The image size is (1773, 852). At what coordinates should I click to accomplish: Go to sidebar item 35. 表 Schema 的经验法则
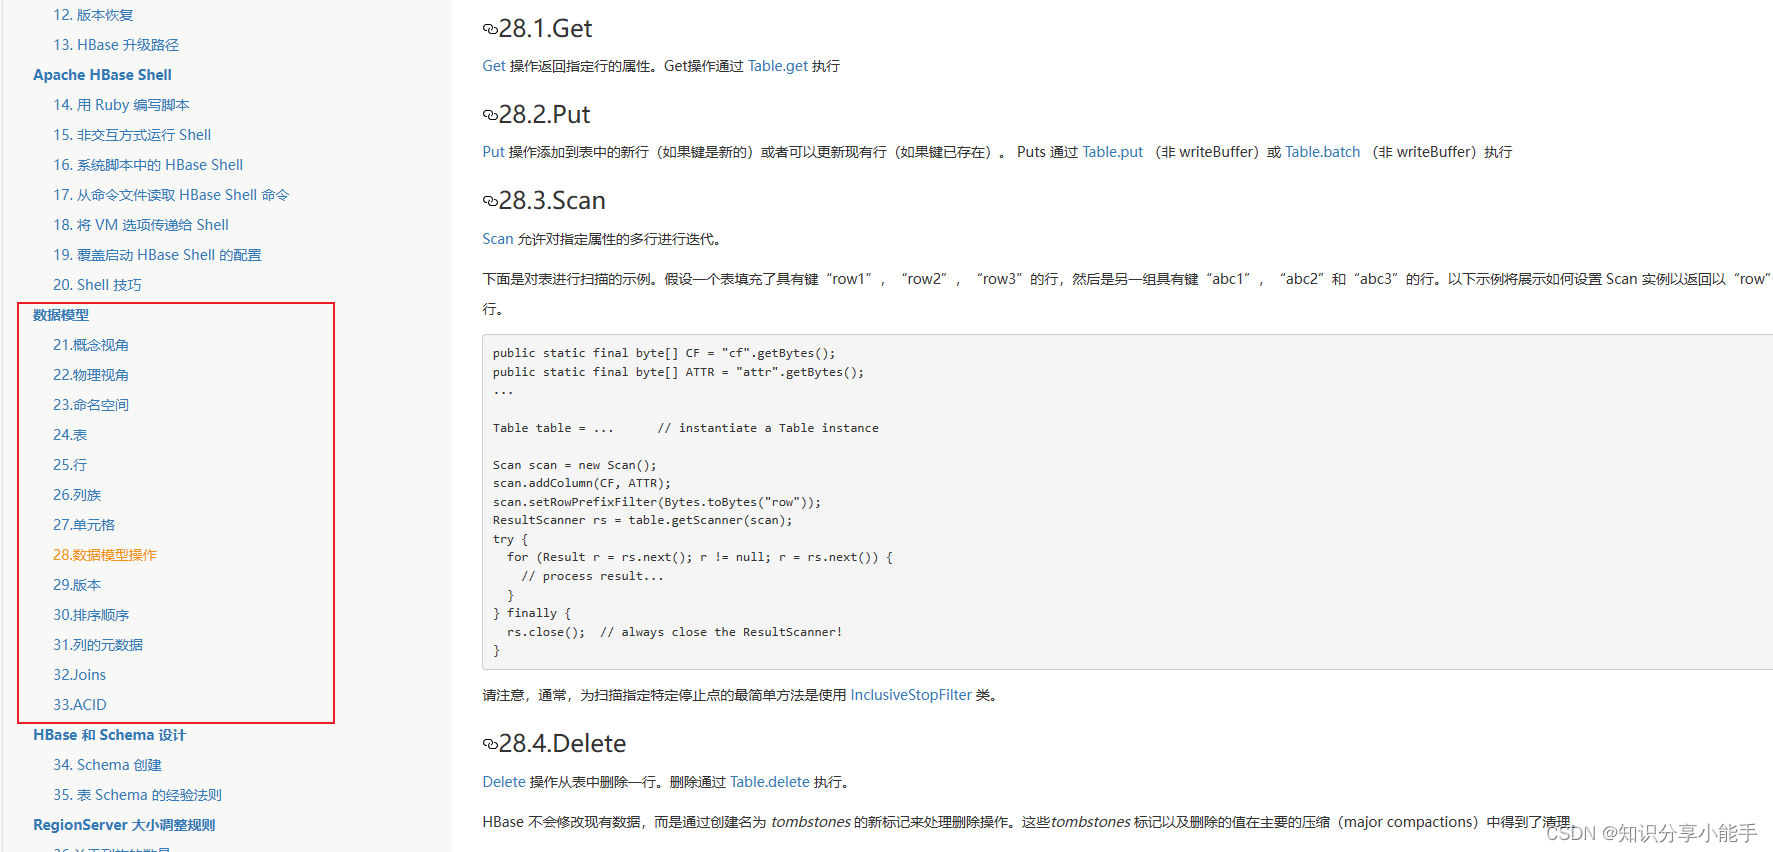click(137, 795)
